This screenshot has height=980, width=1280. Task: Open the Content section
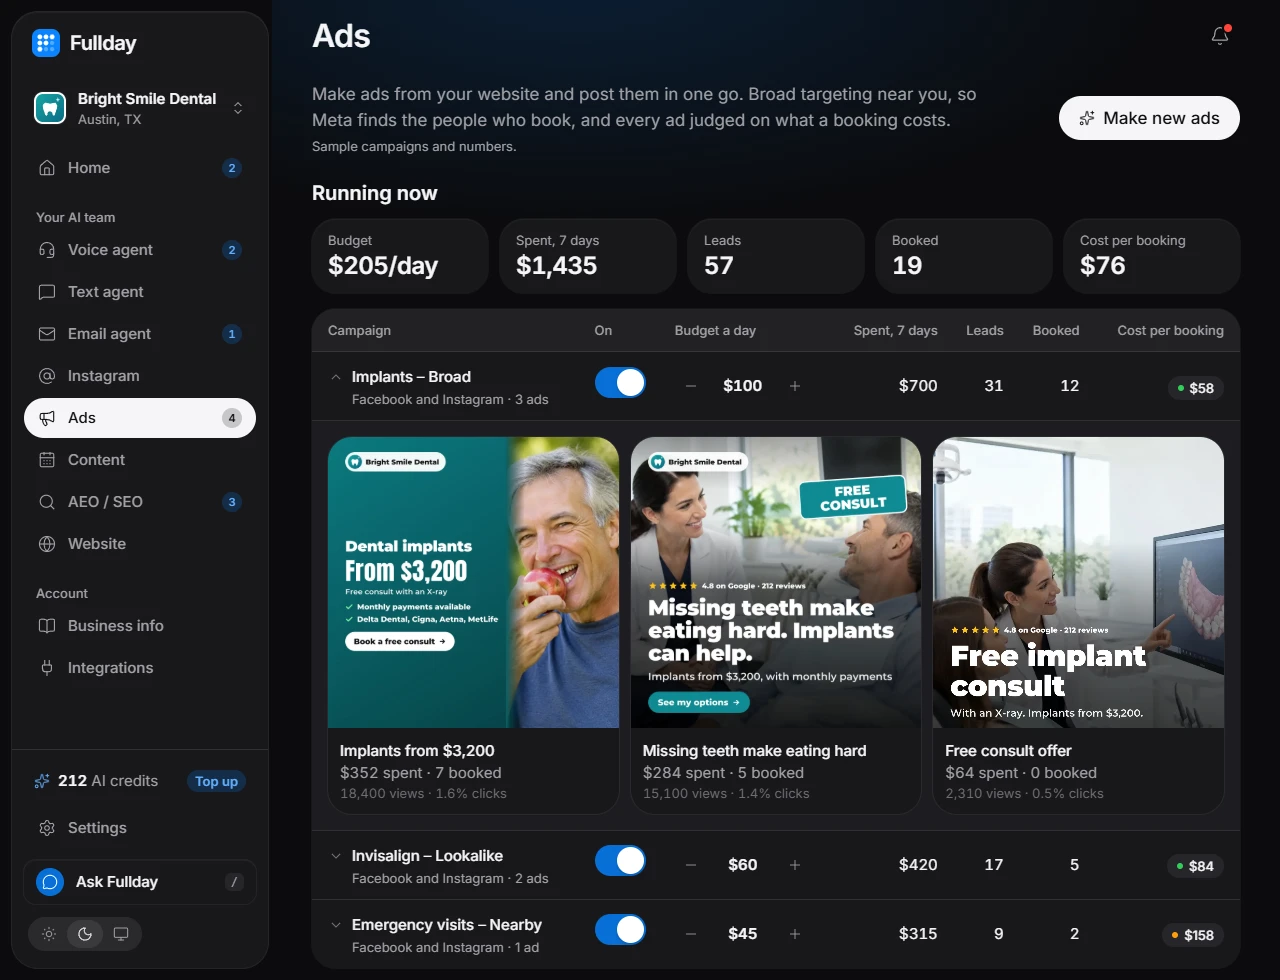(x=140, y=460)
